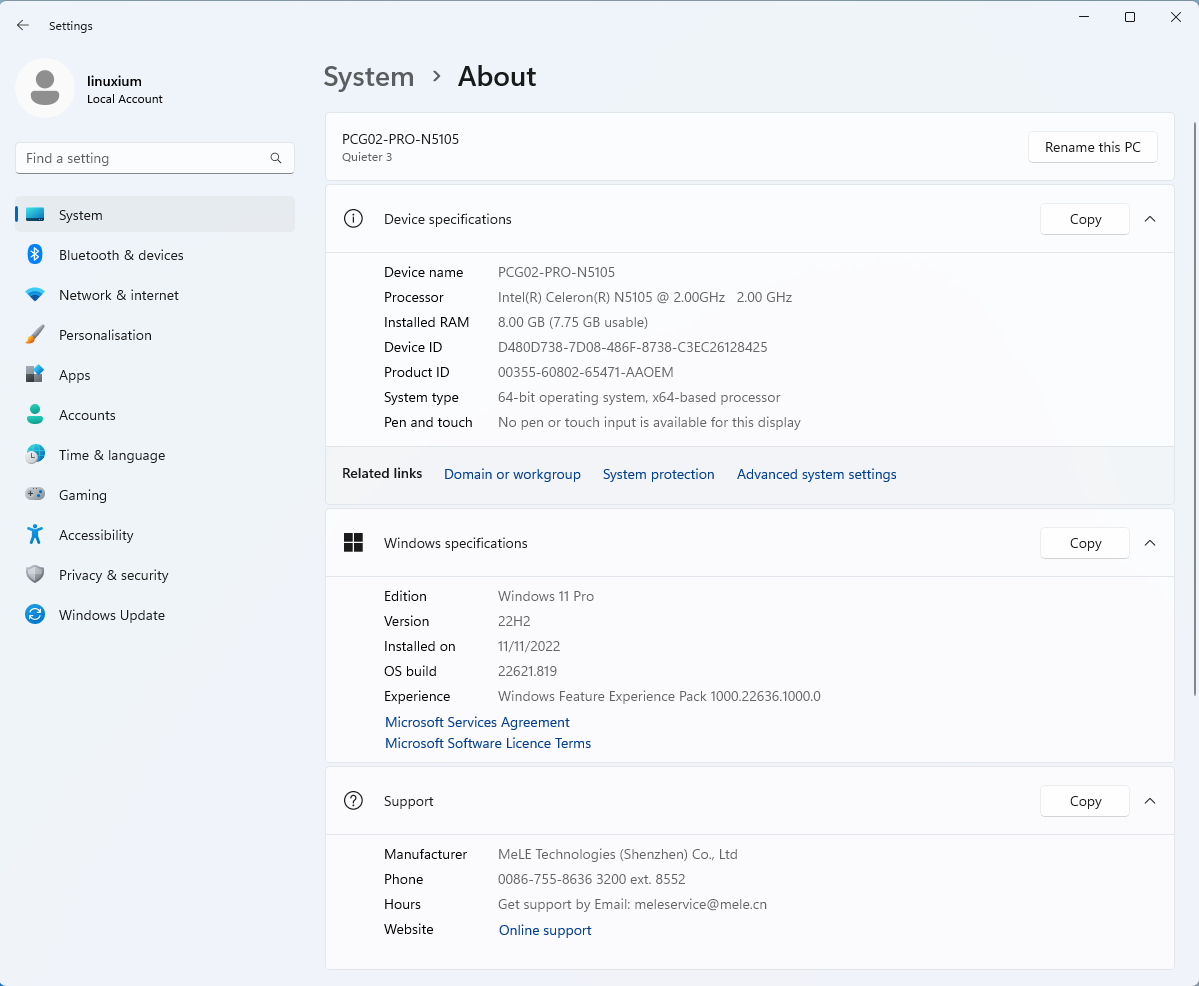
Task: Select Privacy & security
Action: click(154, 574)
